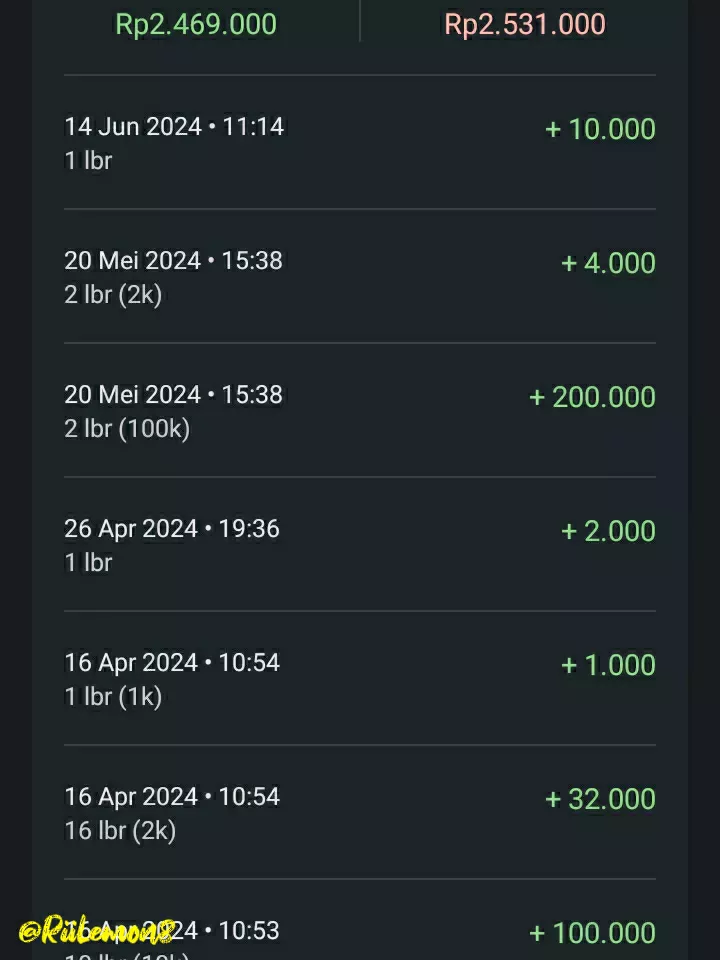The width and height of the screenshot is (720, 960).
Task: Click the "1 lbr" note under 14 Jun
Action: (x=88, y=160)
